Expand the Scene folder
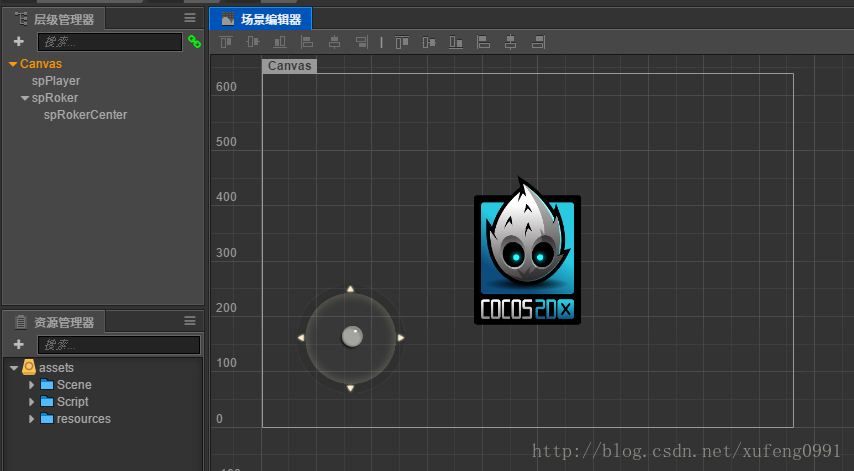854x471 pixels. [31, 384]
